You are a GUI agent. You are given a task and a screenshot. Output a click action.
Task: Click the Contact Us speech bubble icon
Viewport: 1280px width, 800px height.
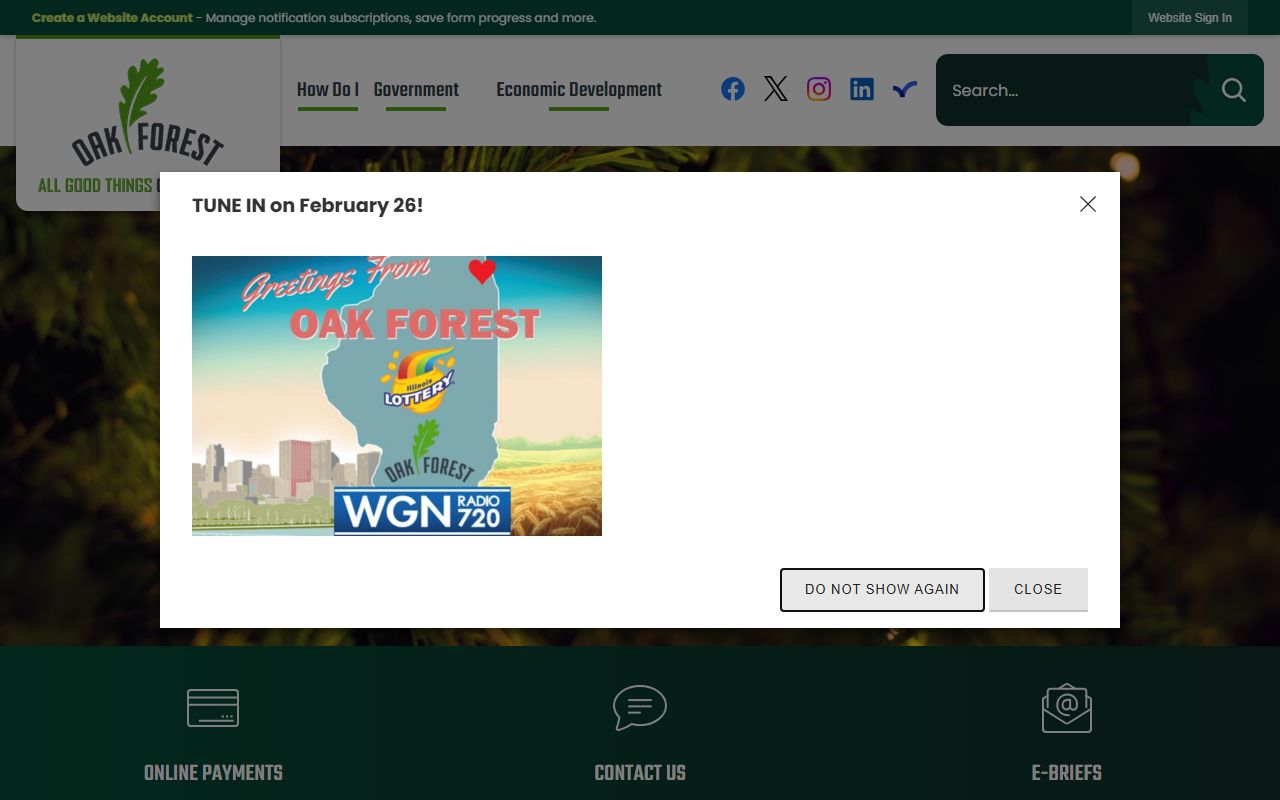[640, 708]
